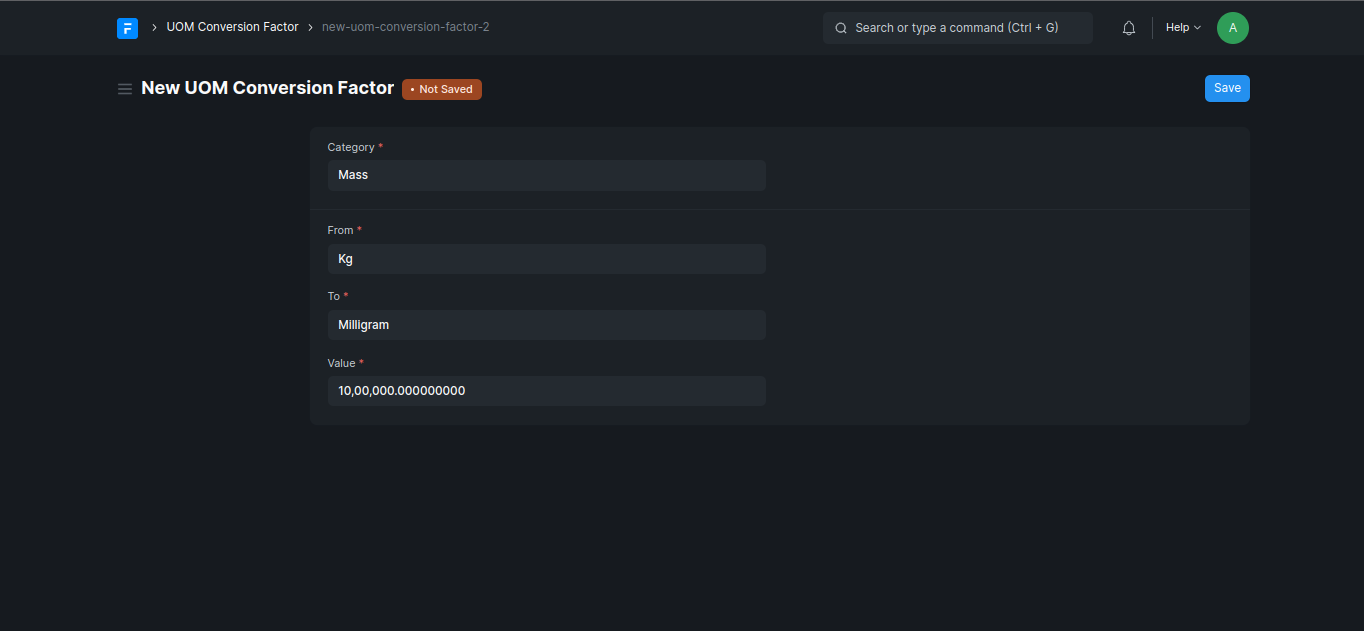Toggle the sidebar with the hamburger icon
The image size is (1364, 631).
coord(125,89)
